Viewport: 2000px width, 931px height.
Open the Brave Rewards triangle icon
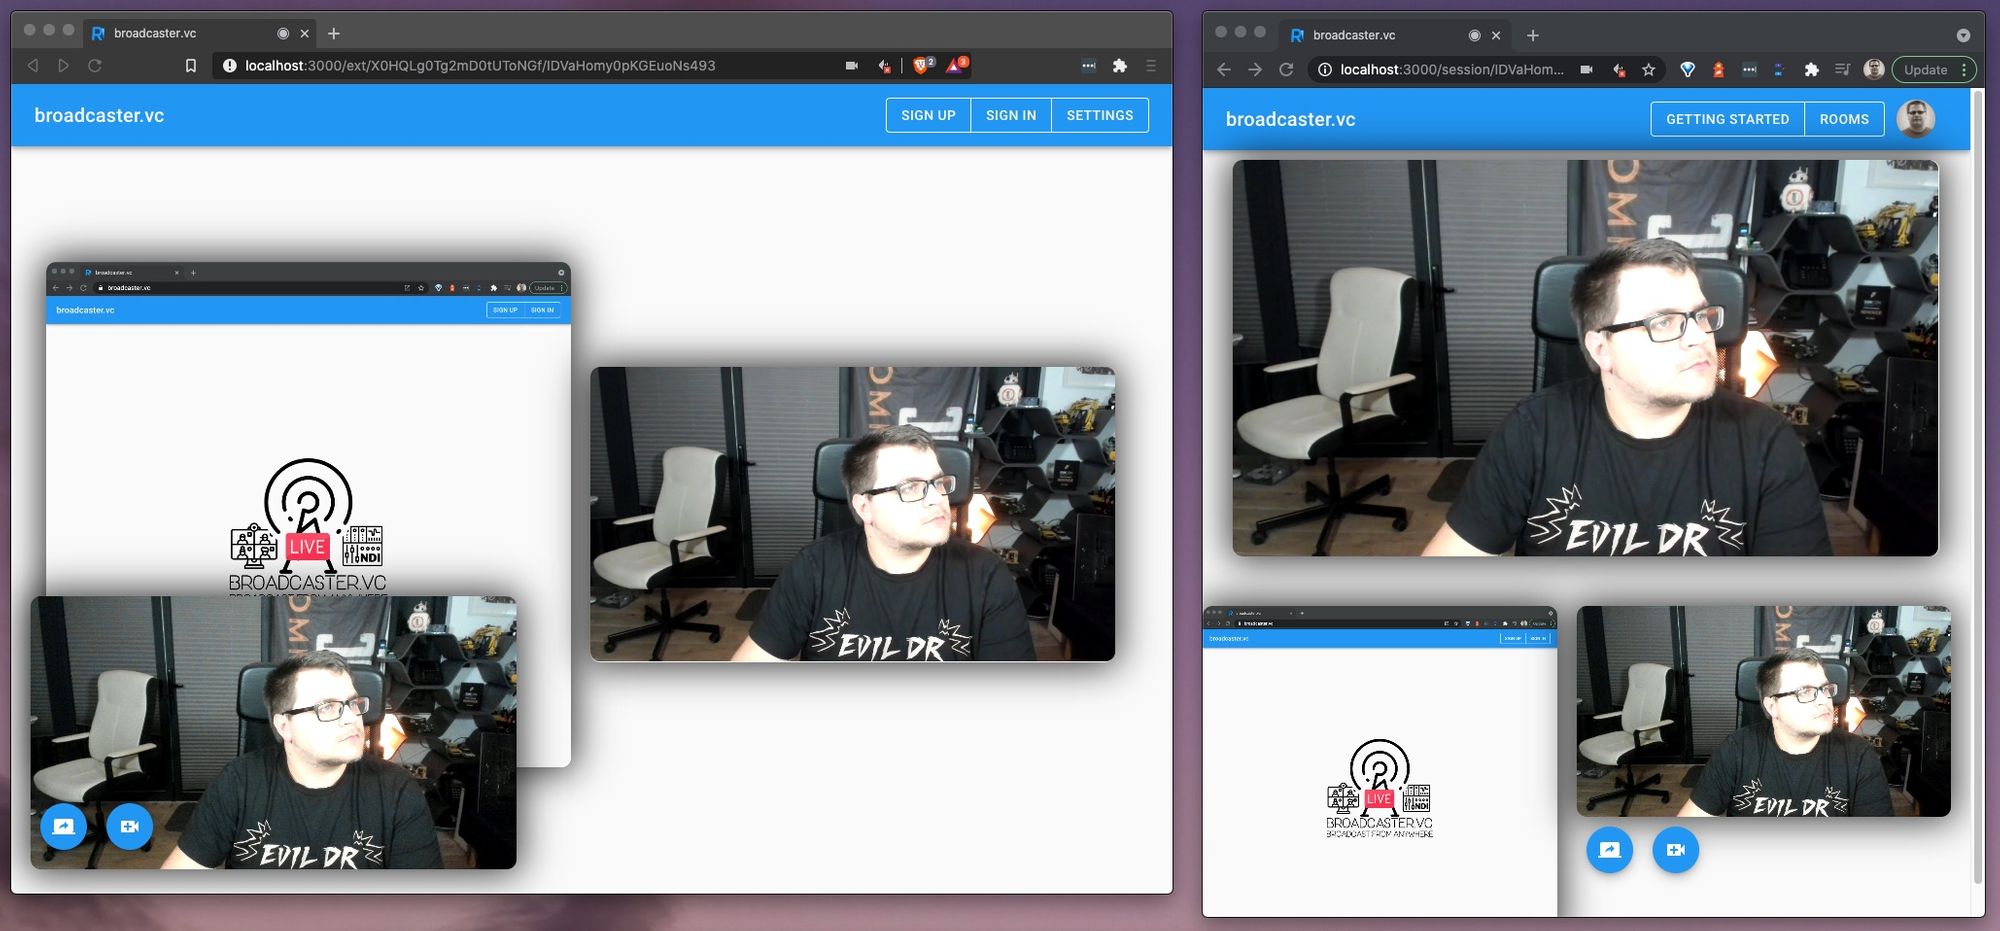click(956, 65)
